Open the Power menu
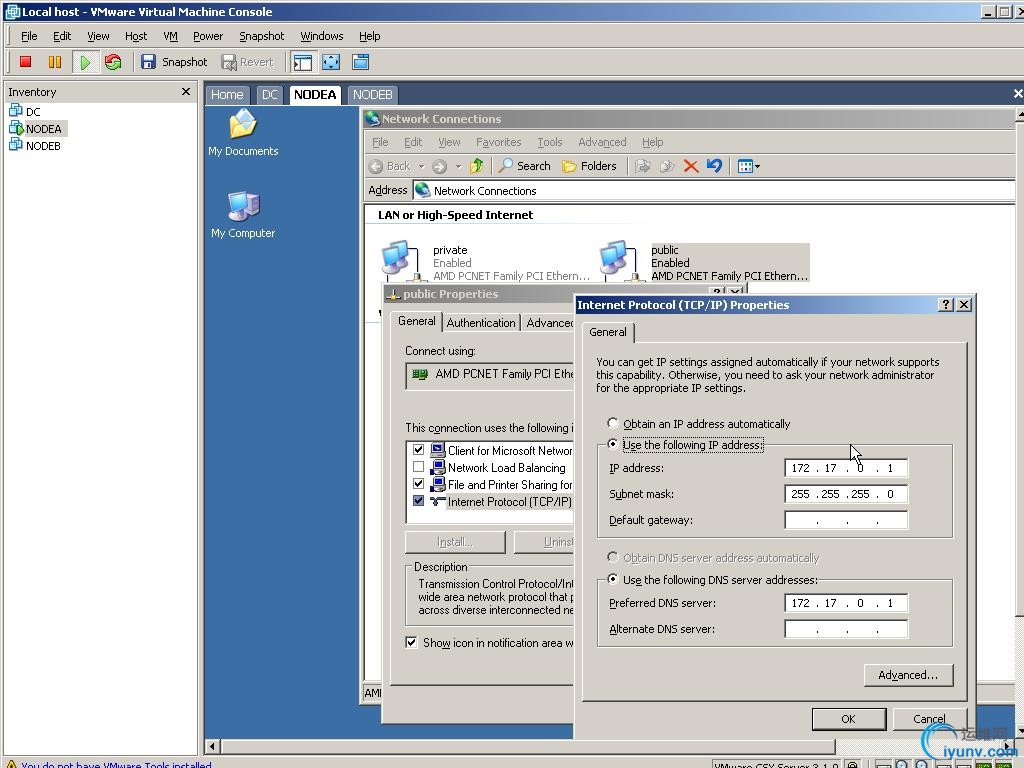Screen dimensions: 1024x768 click(x=208, y=36)
